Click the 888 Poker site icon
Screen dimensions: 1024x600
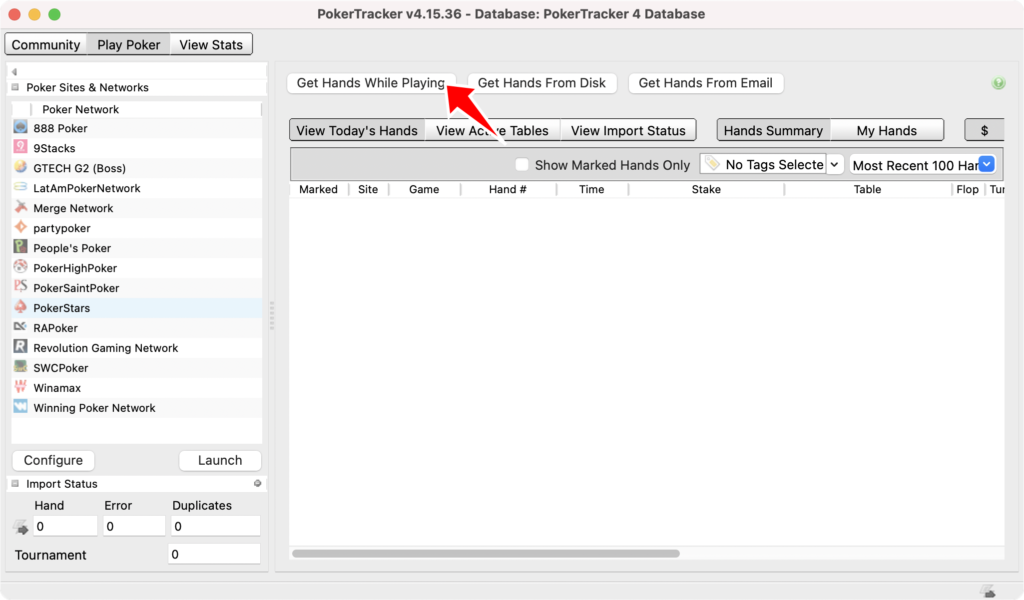click(x=21, y=127)
